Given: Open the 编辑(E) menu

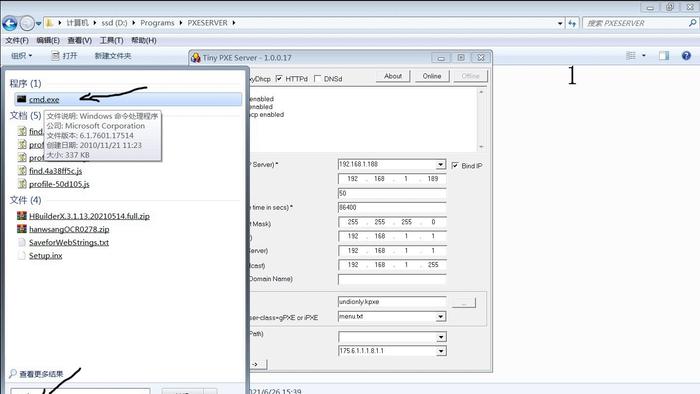Looking at the screenshot, I should click(x=48, y=40).
